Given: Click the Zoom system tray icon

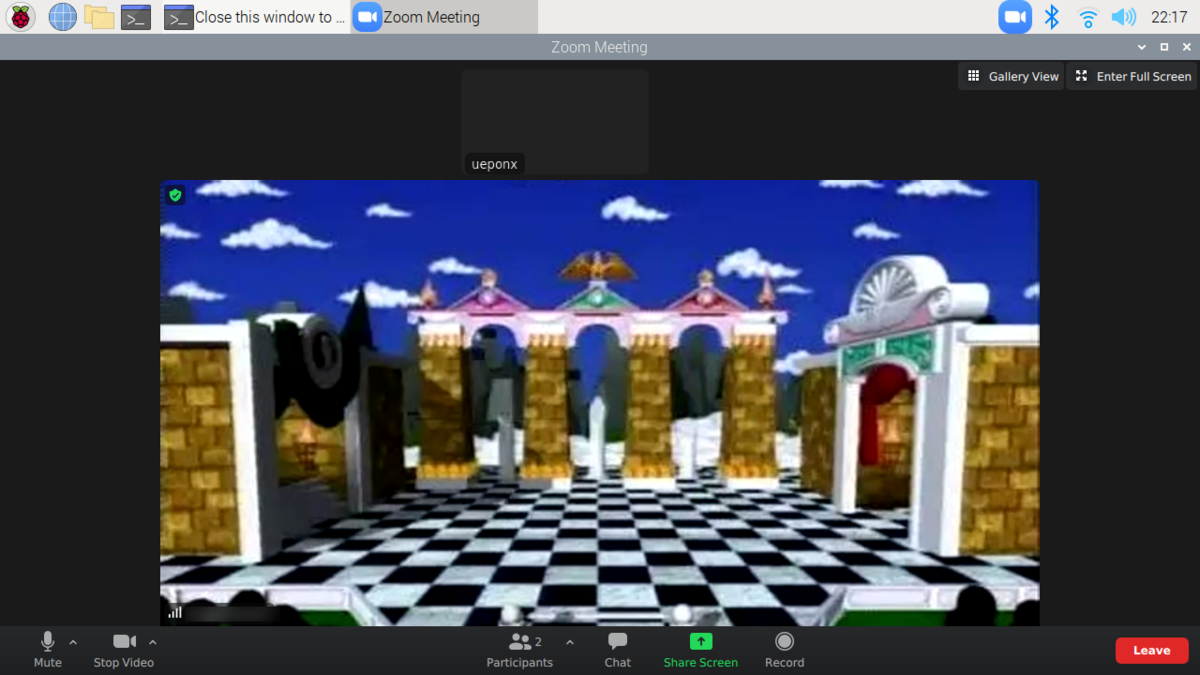Looking at the screenshot, I should [1015, 17].
